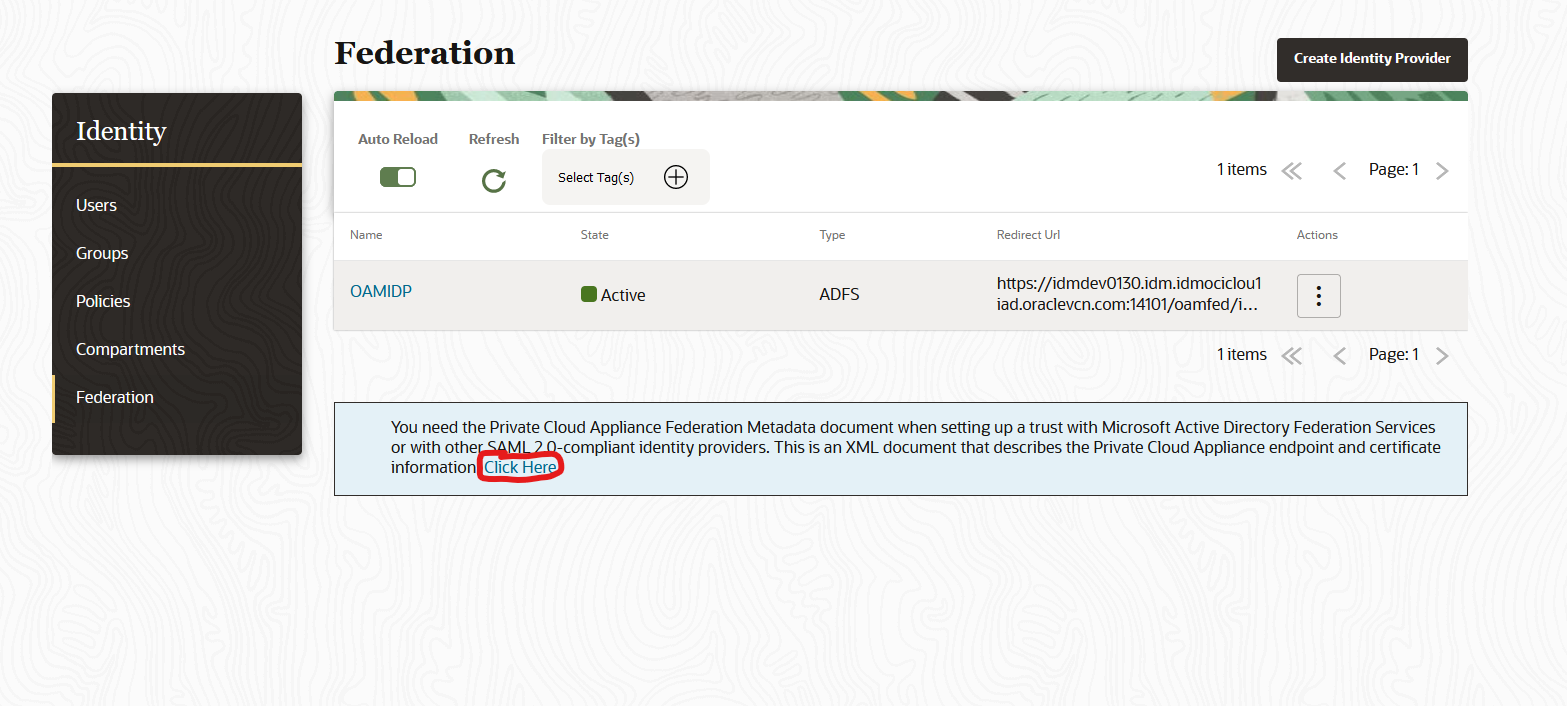
Task: Click the Filter by Tag(s) label
Action: click(591, 139)
